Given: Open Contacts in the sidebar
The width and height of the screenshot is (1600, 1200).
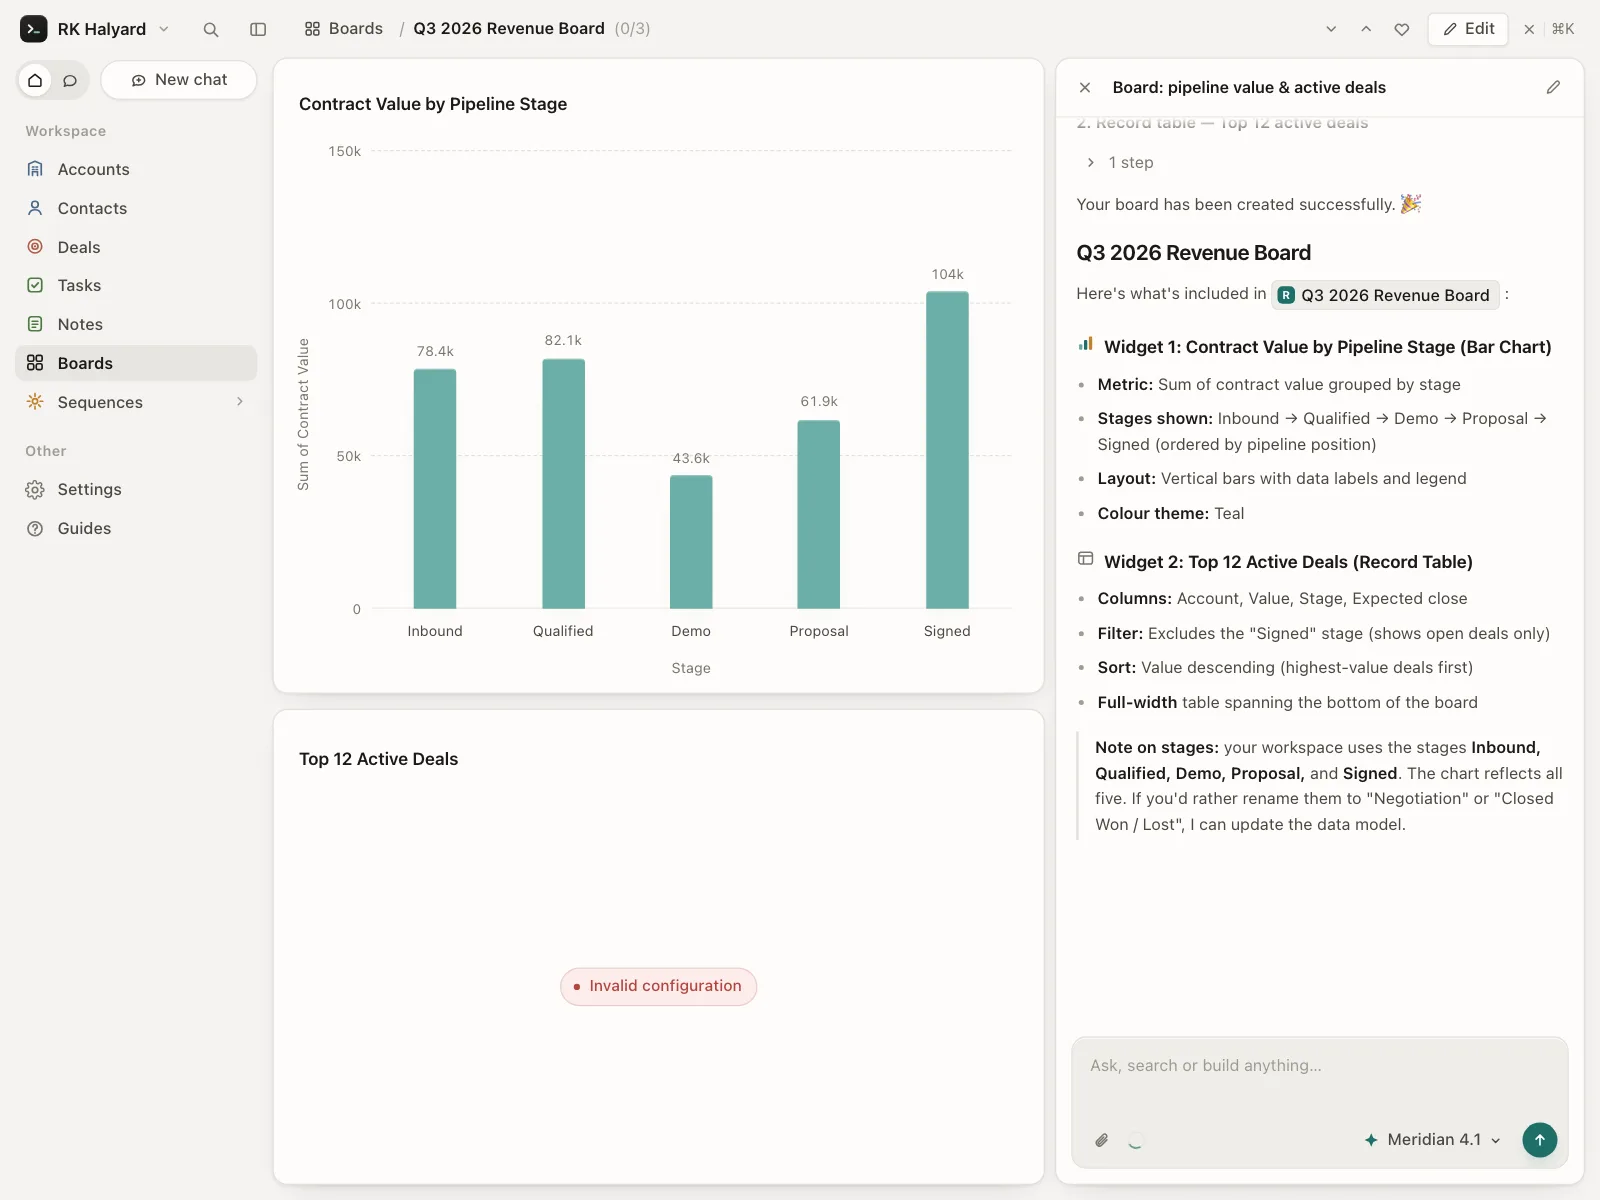Looking at the screenshot, I should (136, 209).
